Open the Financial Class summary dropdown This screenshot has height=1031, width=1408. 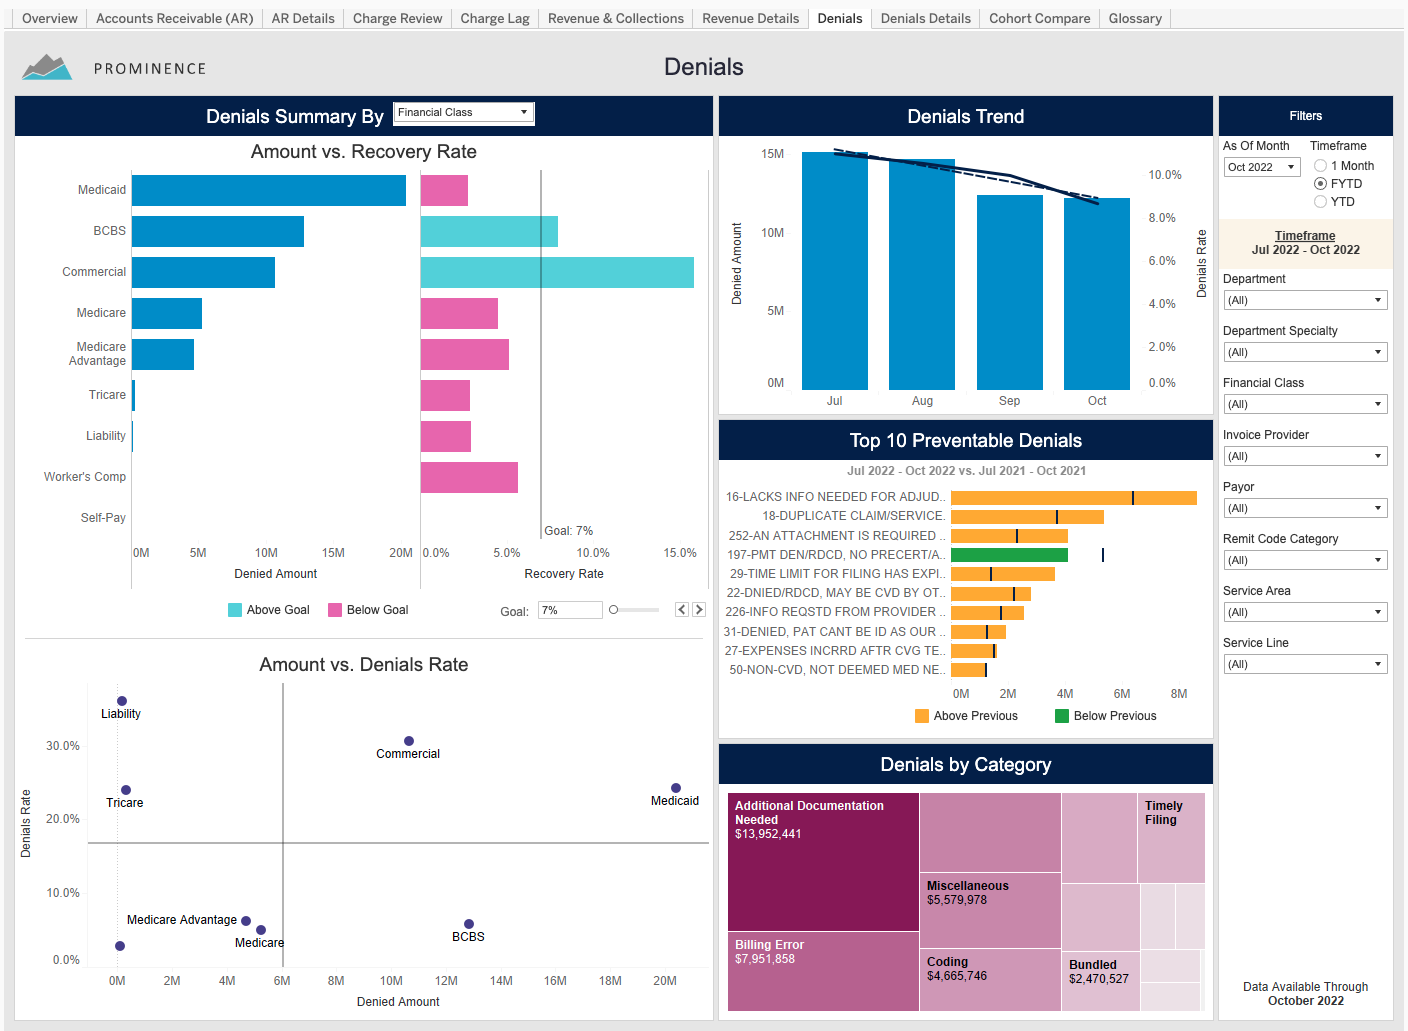tap(464, 113)
